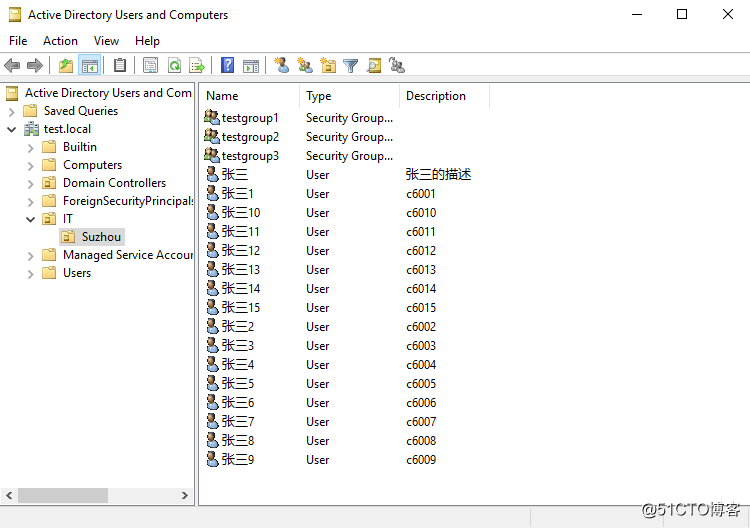Click the tree pane scroll left arrow
Image resolution: width=750 pixels, height=528 pixels.
click(9, 495)
